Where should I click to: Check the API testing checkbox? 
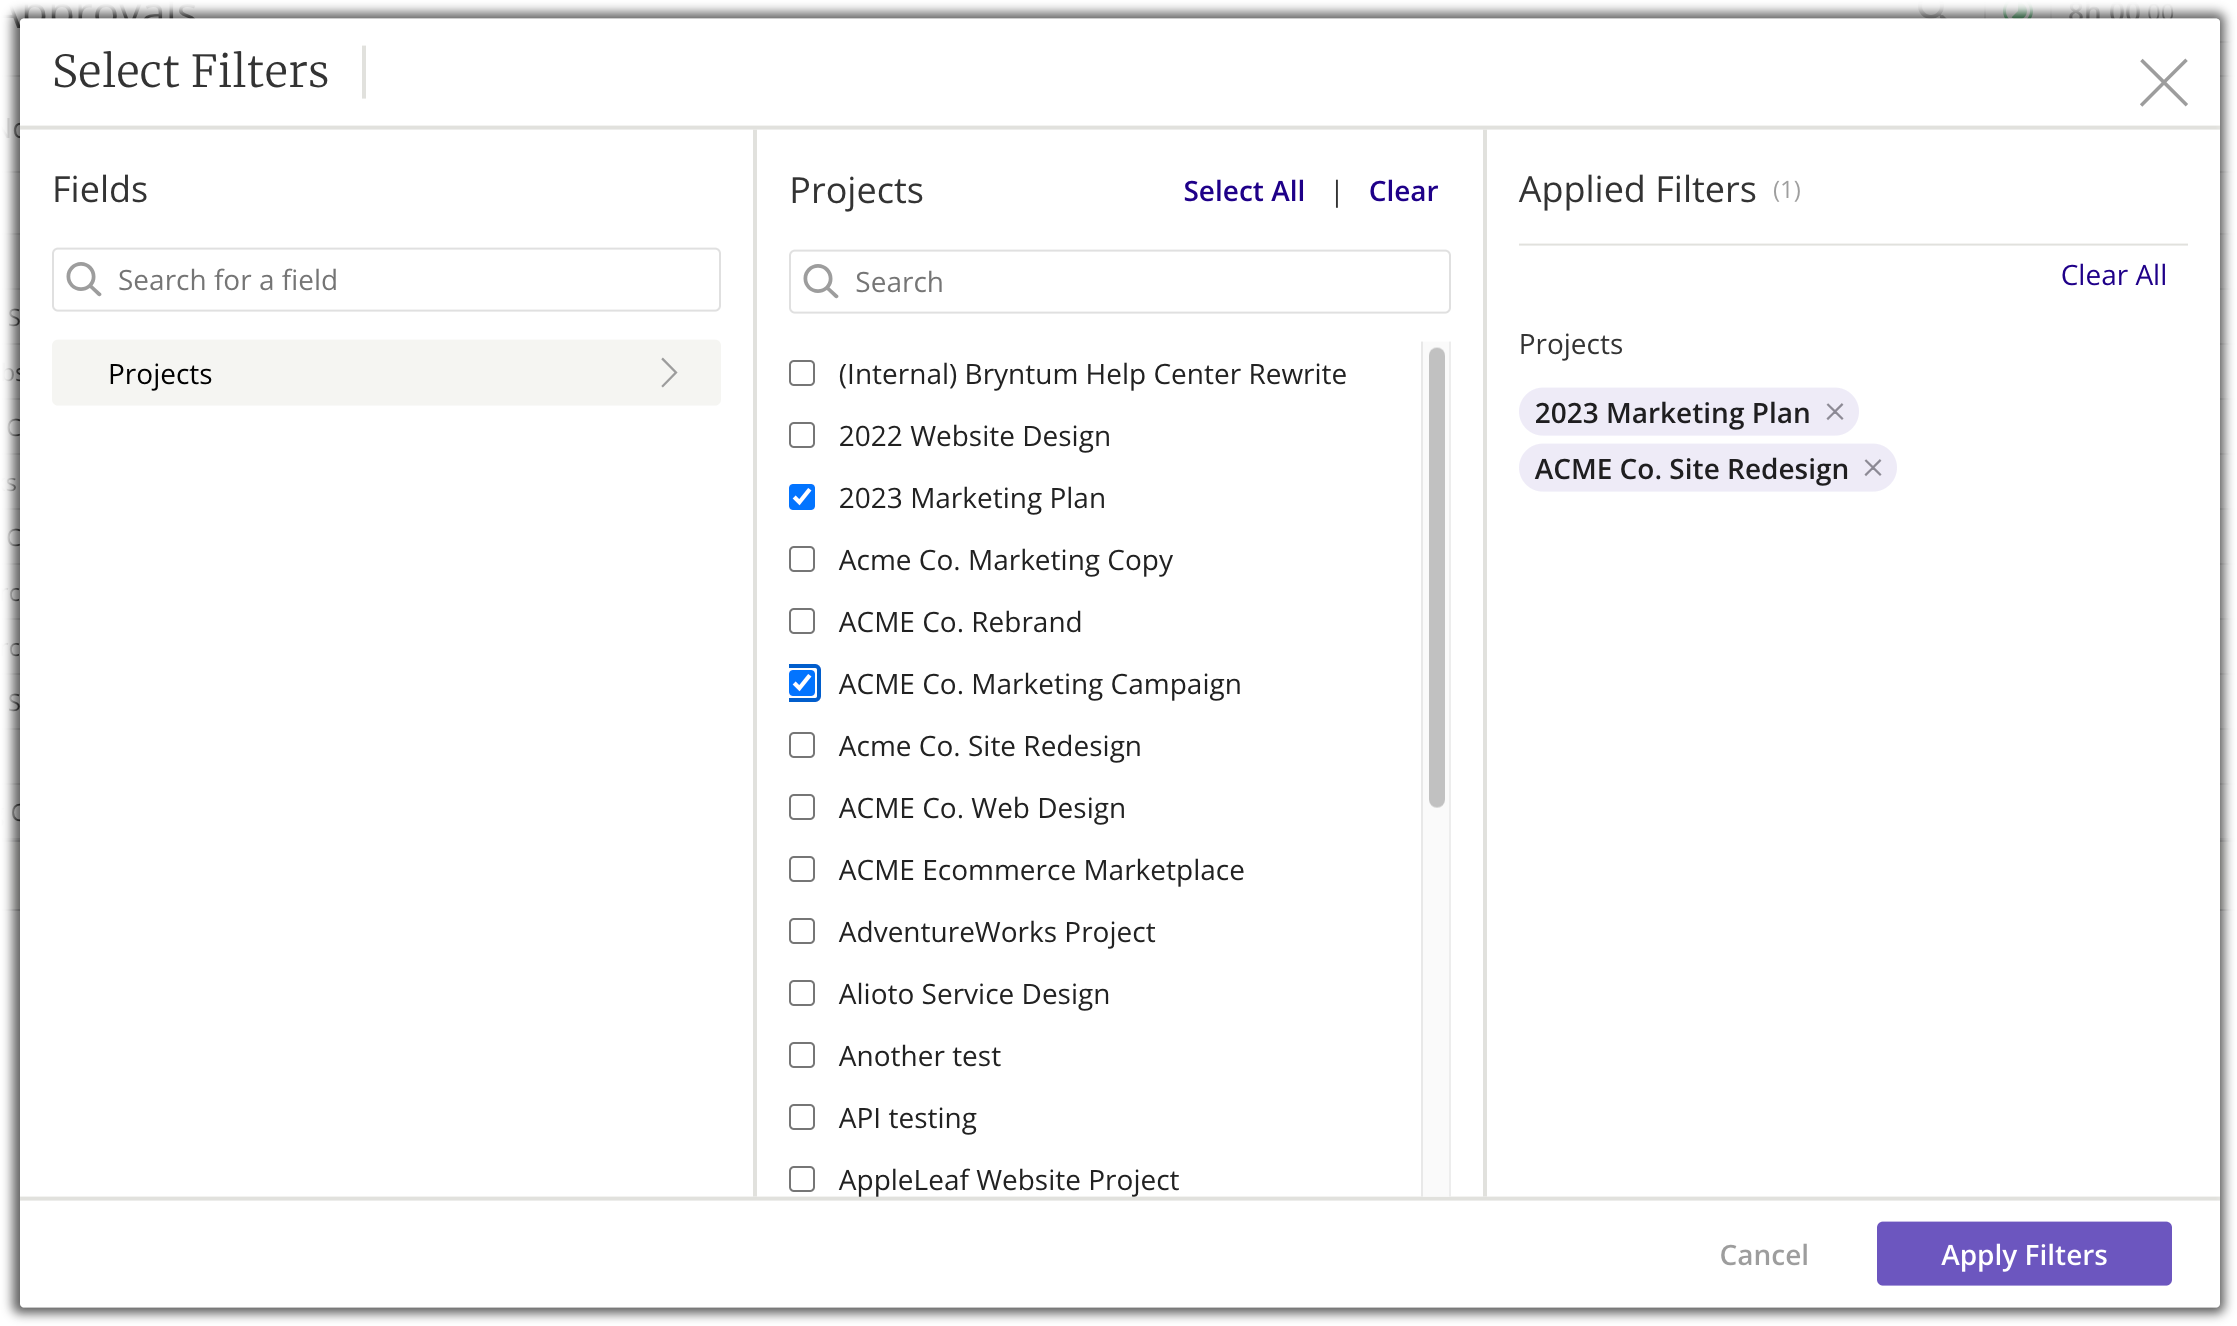tap(802, 1117)
